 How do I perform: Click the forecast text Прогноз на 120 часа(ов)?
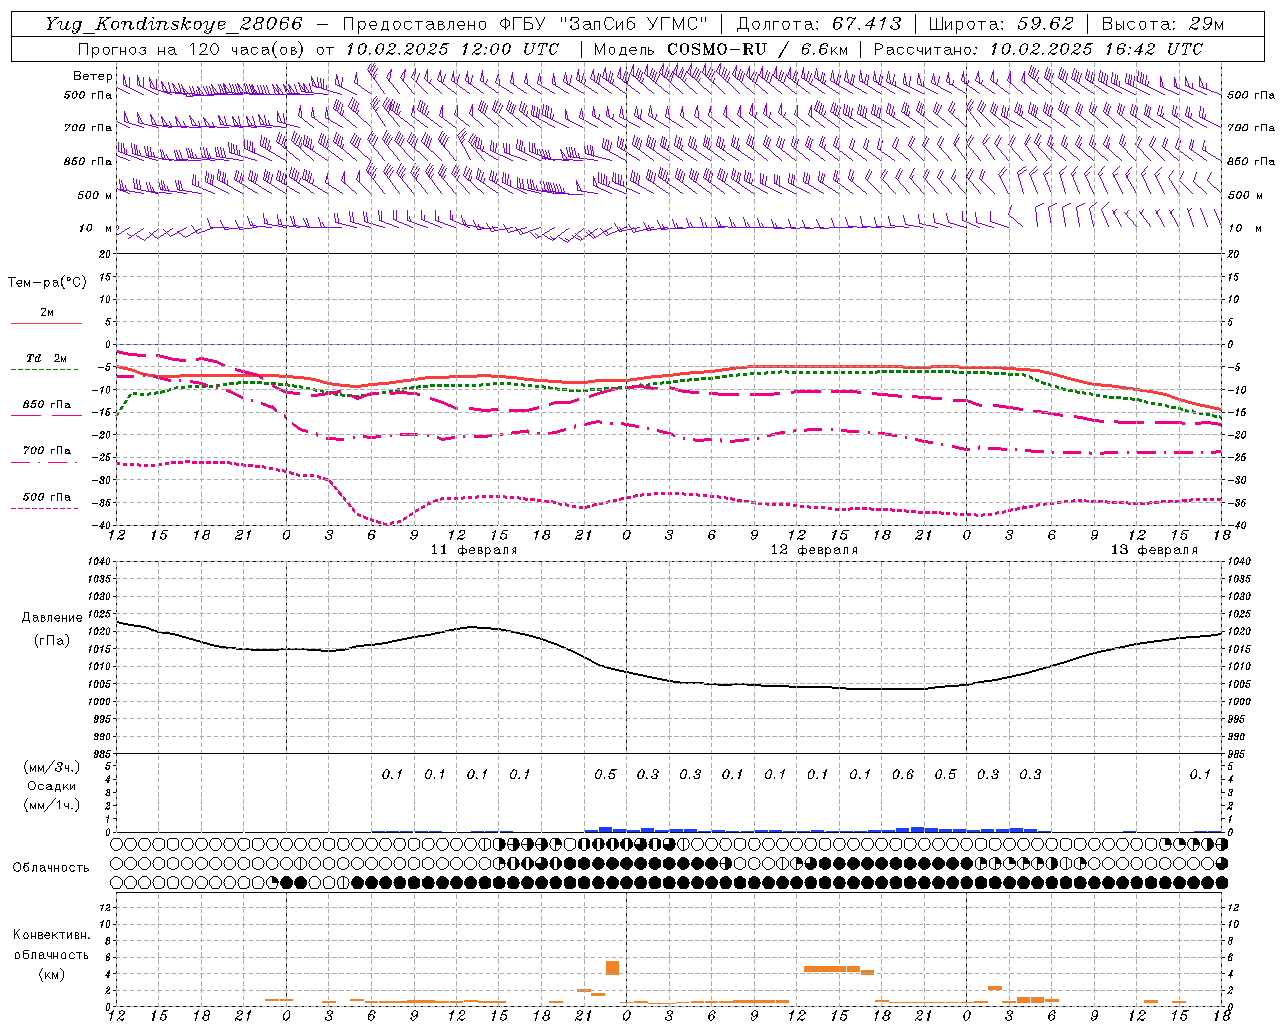click(192, 49)
